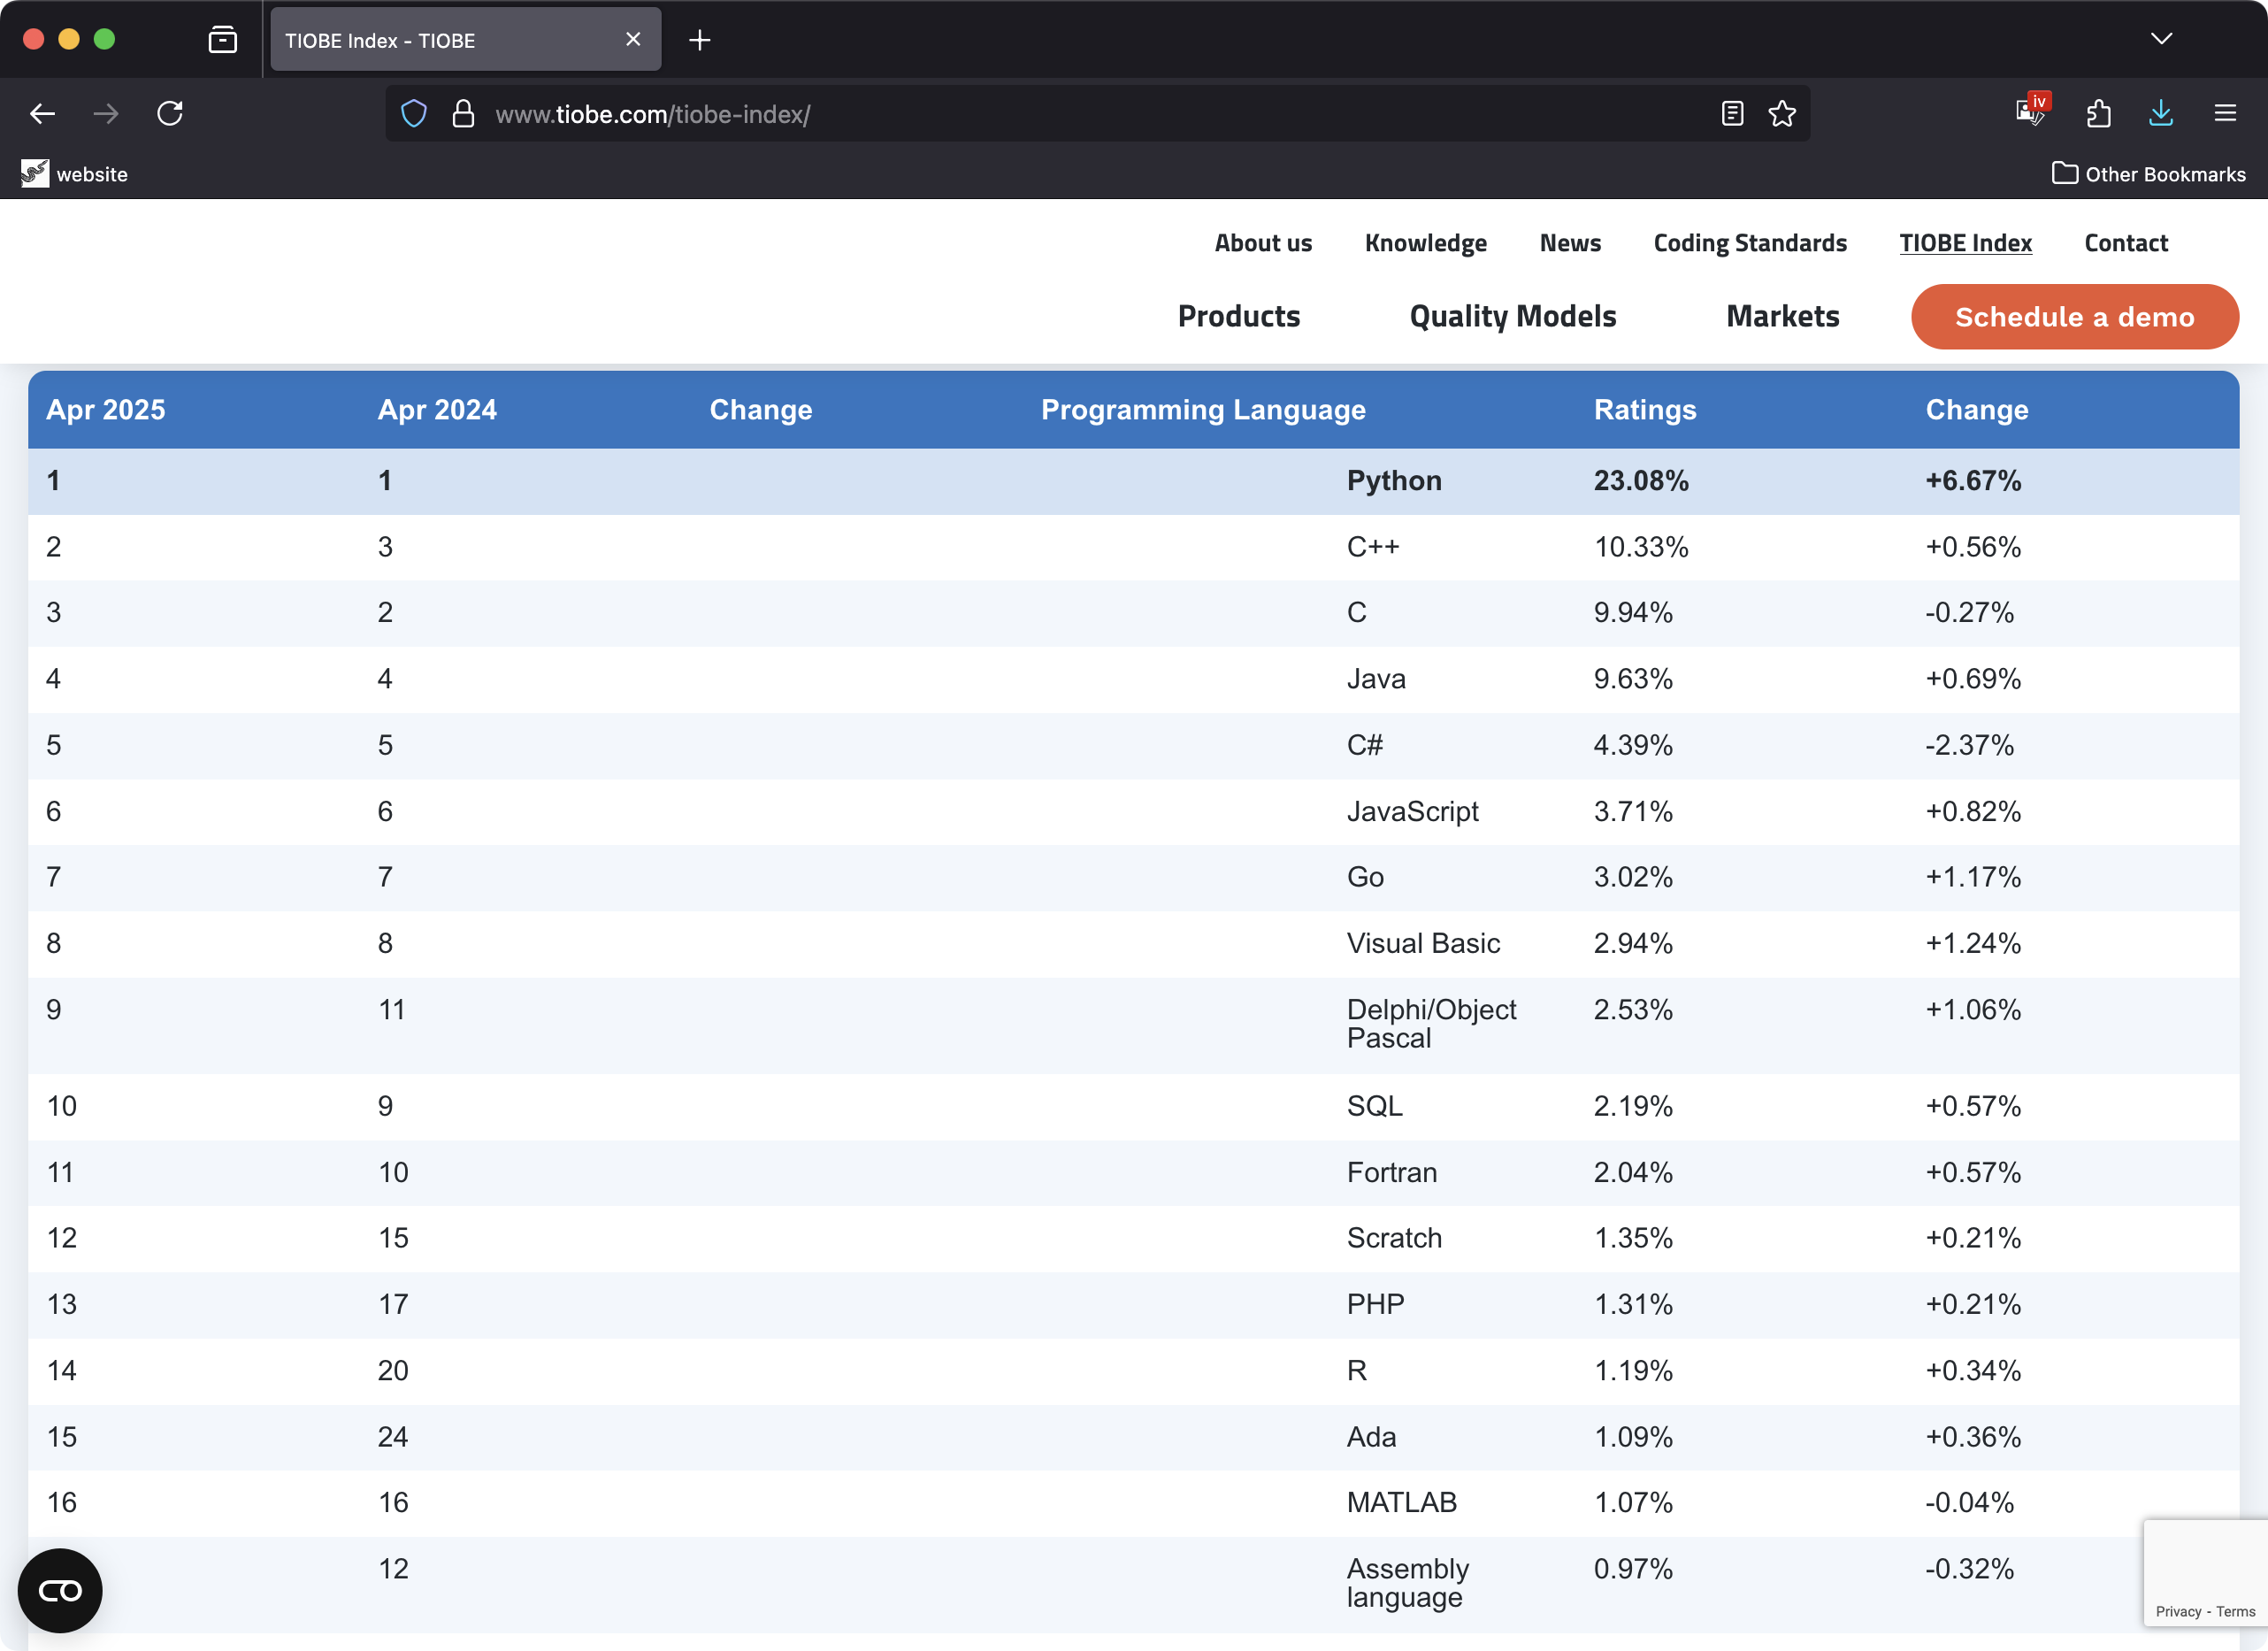Viewport: 2268px width, 1651px height.
Task: Click the -0.04% change for MATLAB
Action: (1969, 1502)
